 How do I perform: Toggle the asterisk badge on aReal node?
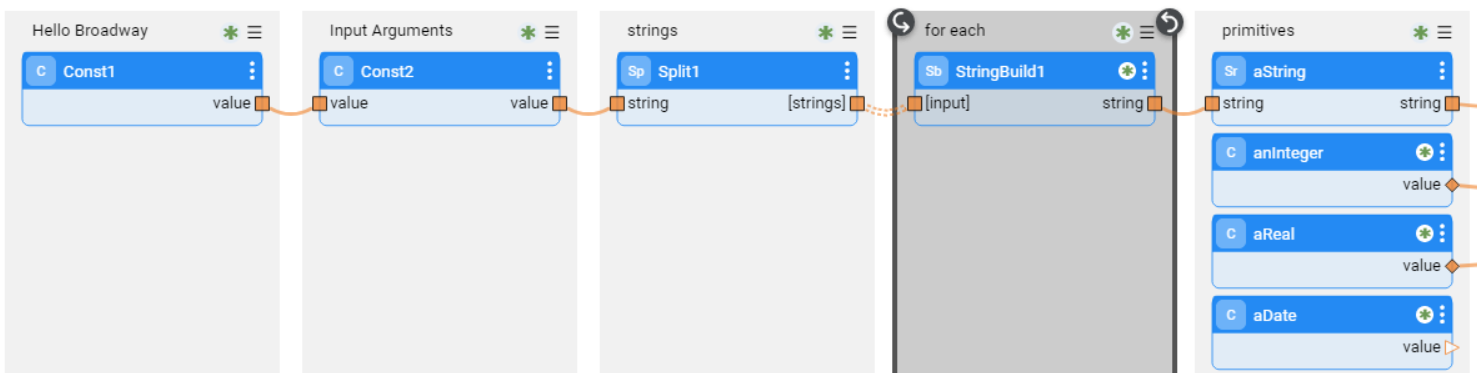click(1425, 233)
